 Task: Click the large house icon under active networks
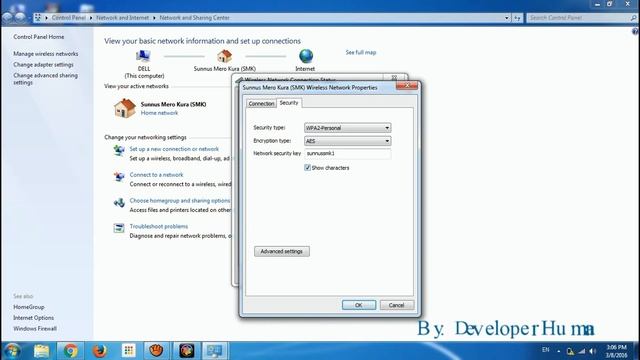tap(125, 108)
